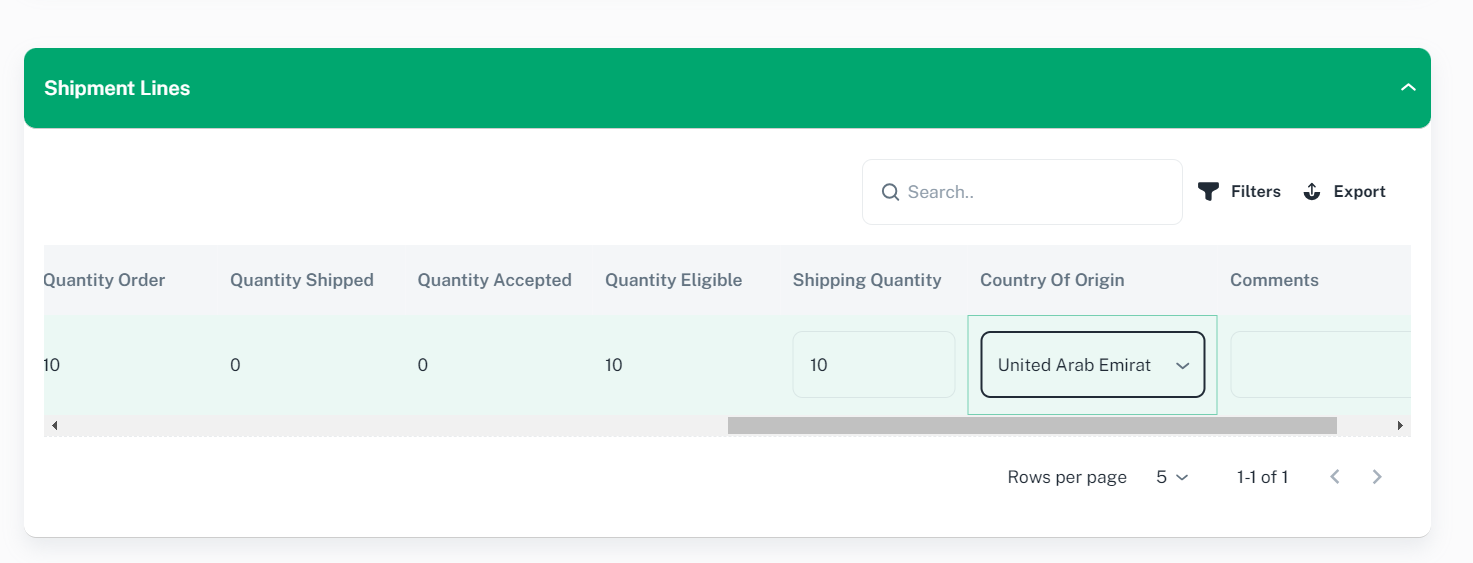1473x563 pixels.
Task: Click the Filters funnel icon
Action: coord(1208,191)
